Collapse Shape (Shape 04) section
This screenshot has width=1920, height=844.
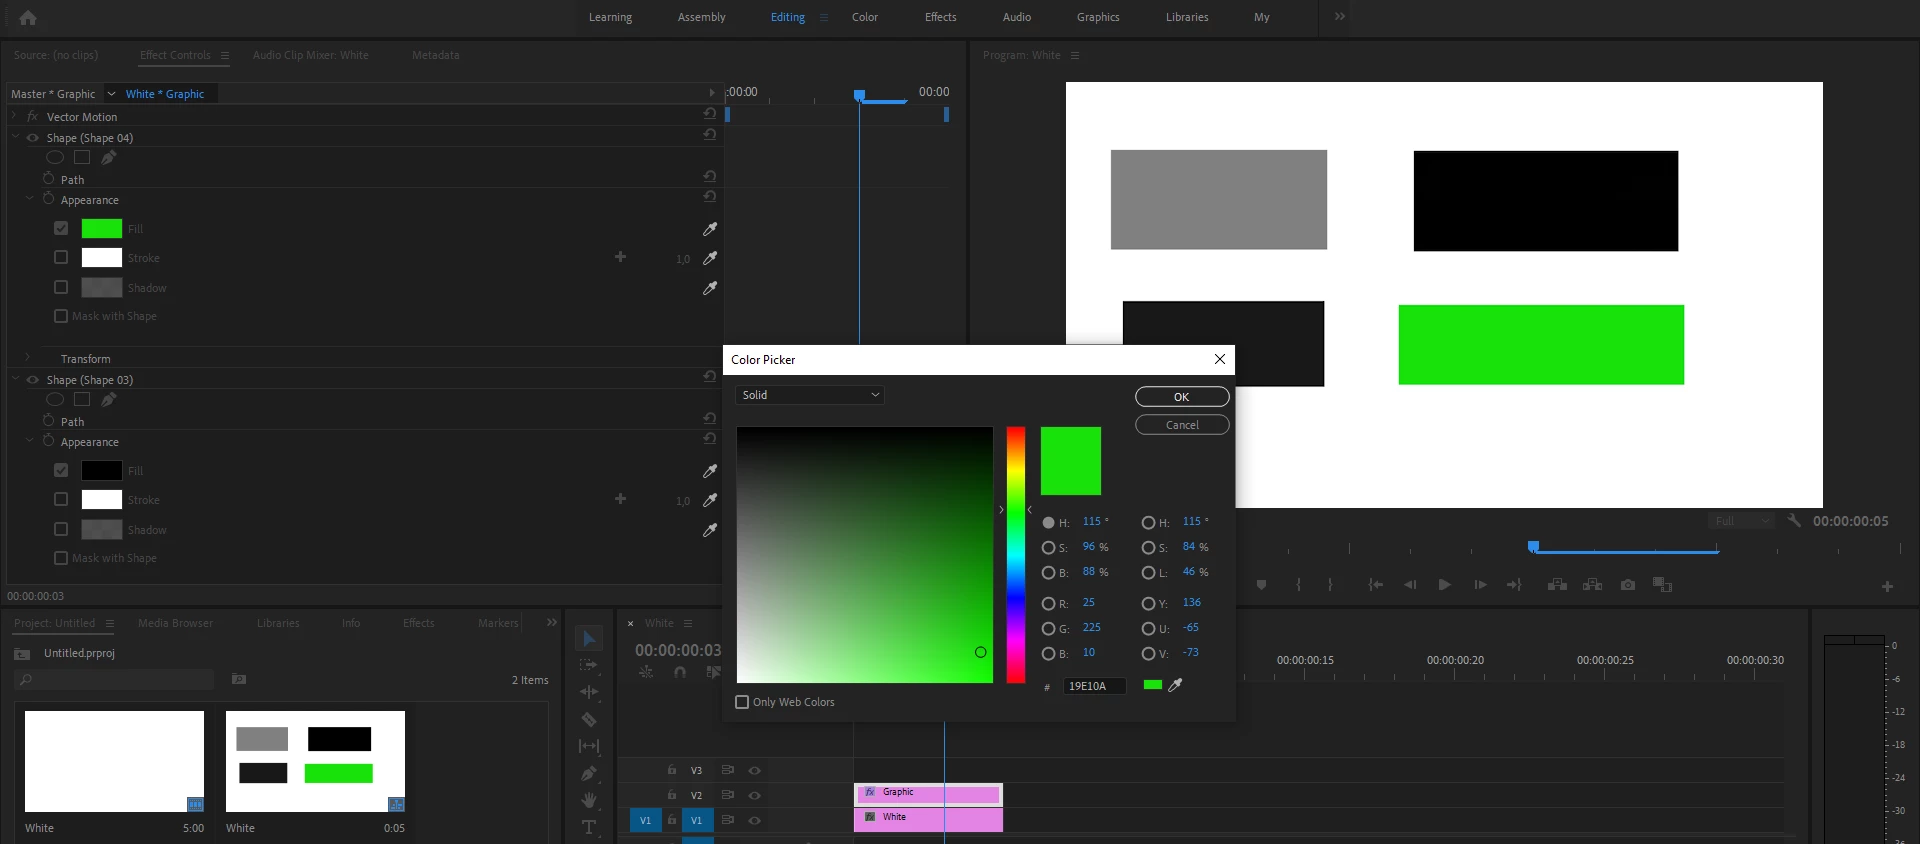coord(15,137)
